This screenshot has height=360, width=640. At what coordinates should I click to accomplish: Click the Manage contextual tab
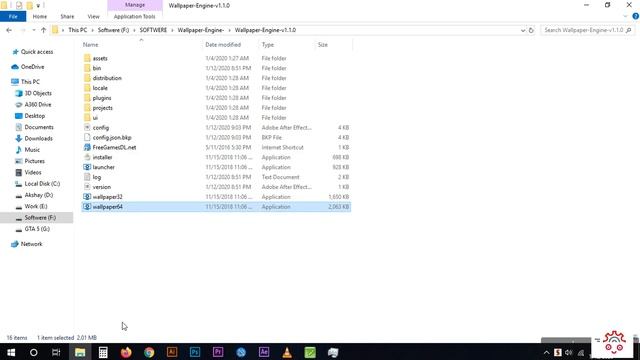pos(135,5)
